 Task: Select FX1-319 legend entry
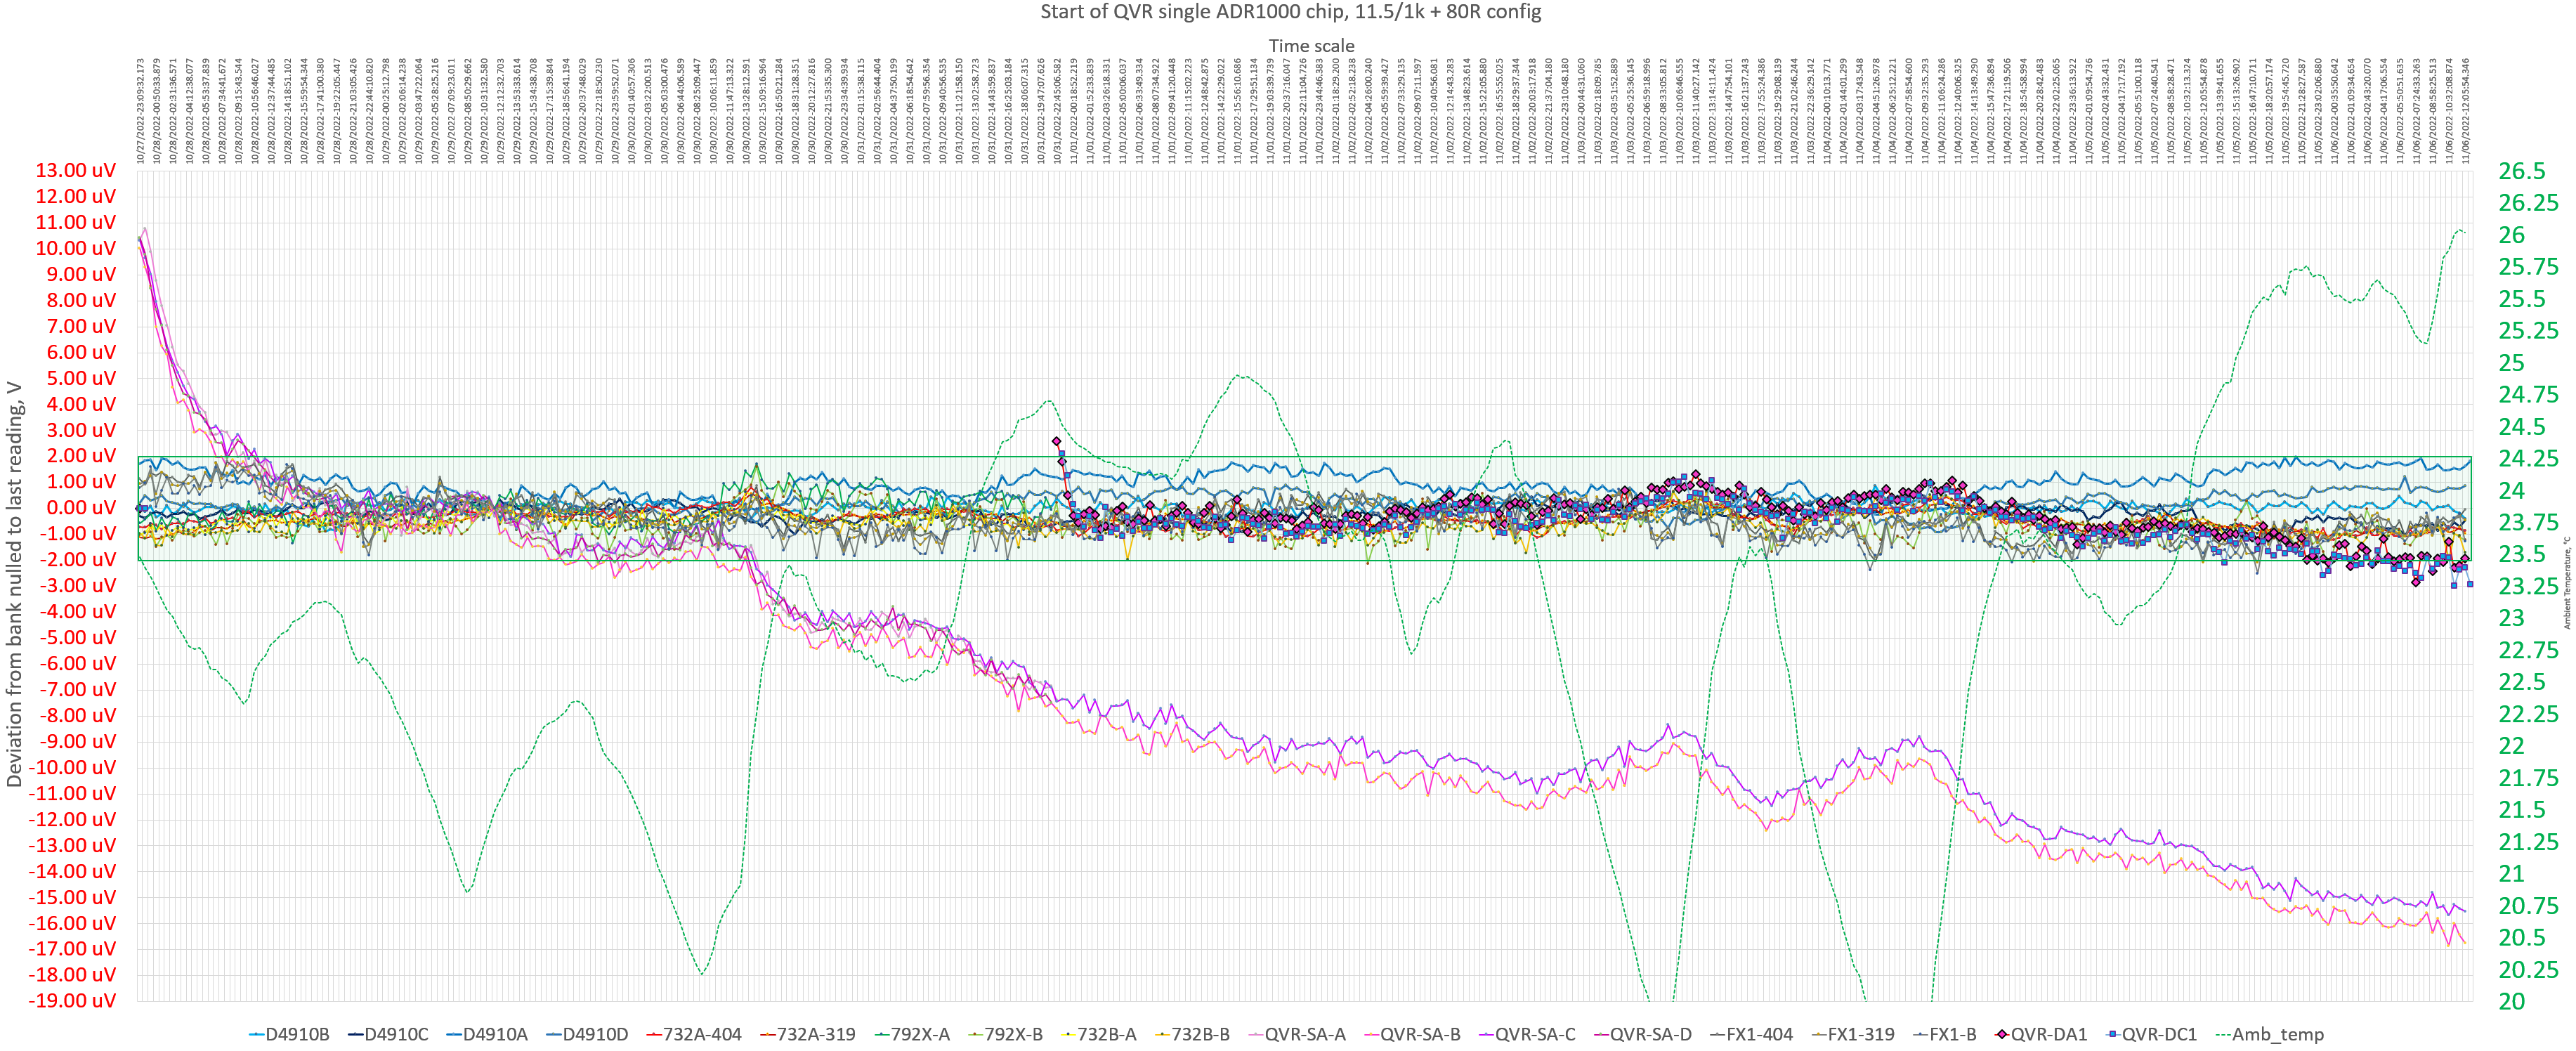1853,1034
